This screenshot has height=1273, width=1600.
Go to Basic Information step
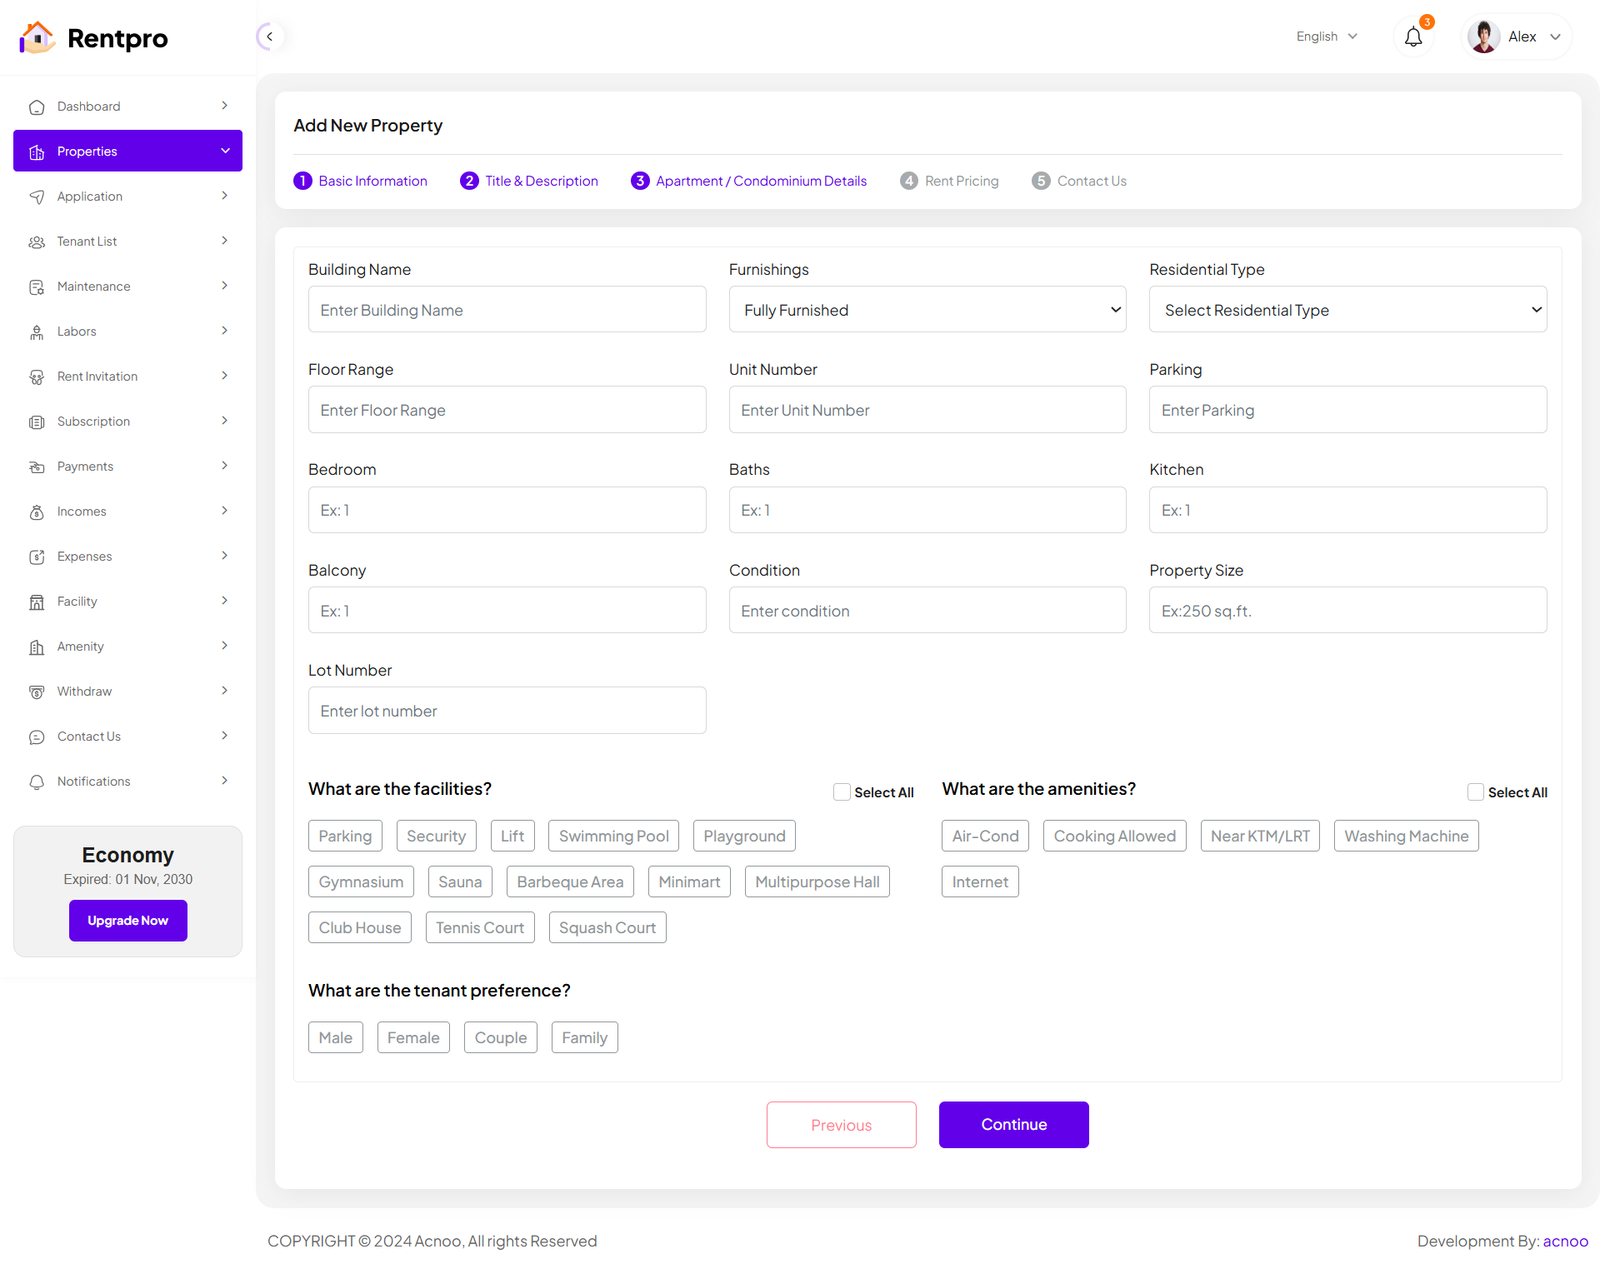(361, 181)
